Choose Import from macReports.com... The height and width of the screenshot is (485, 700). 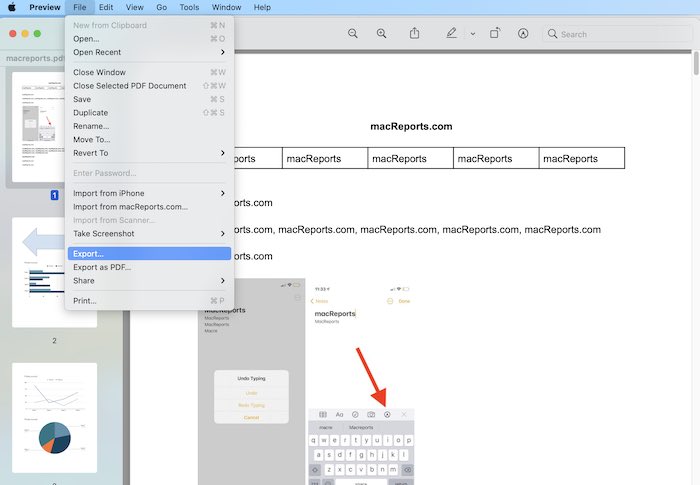pyautogui.click(x=149, y=207)
